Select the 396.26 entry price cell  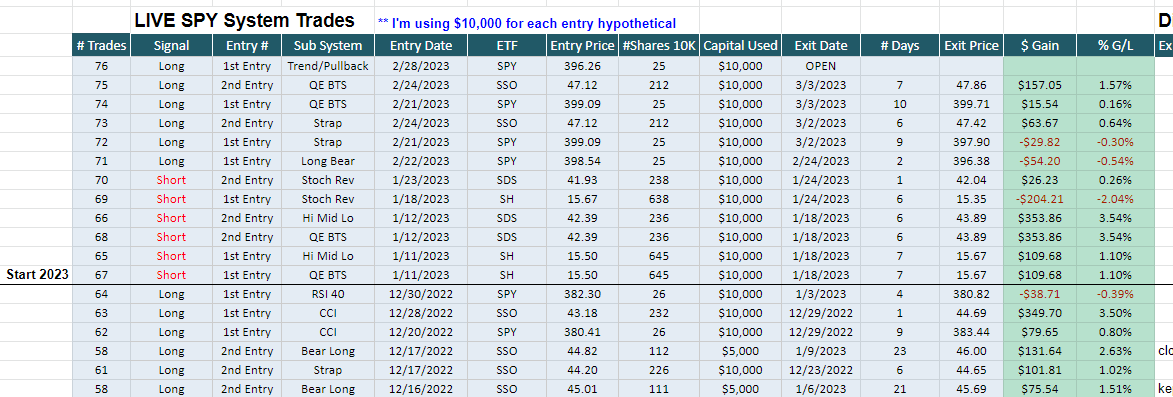pos(584,66)
